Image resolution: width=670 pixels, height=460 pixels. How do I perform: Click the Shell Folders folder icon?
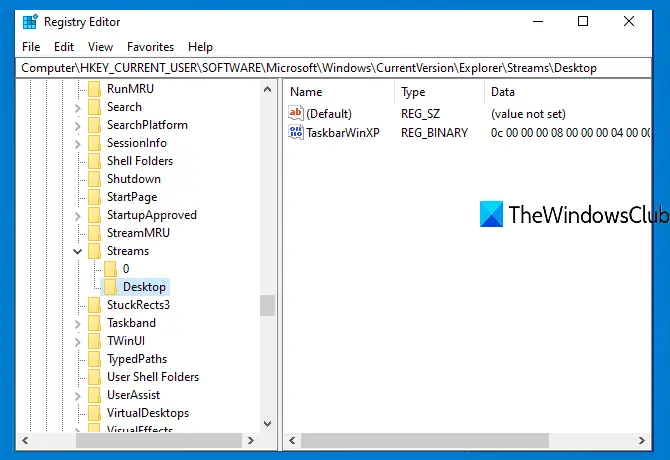[94, 161]
